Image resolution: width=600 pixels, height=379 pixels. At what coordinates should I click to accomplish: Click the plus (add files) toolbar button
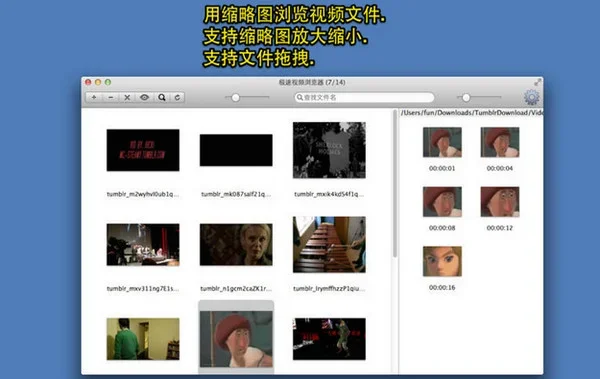(94, 97)
